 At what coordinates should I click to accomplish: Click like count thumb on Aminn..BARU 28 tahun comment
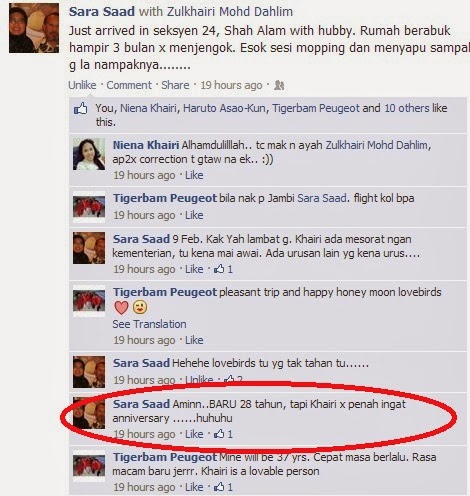click(219, 434)
